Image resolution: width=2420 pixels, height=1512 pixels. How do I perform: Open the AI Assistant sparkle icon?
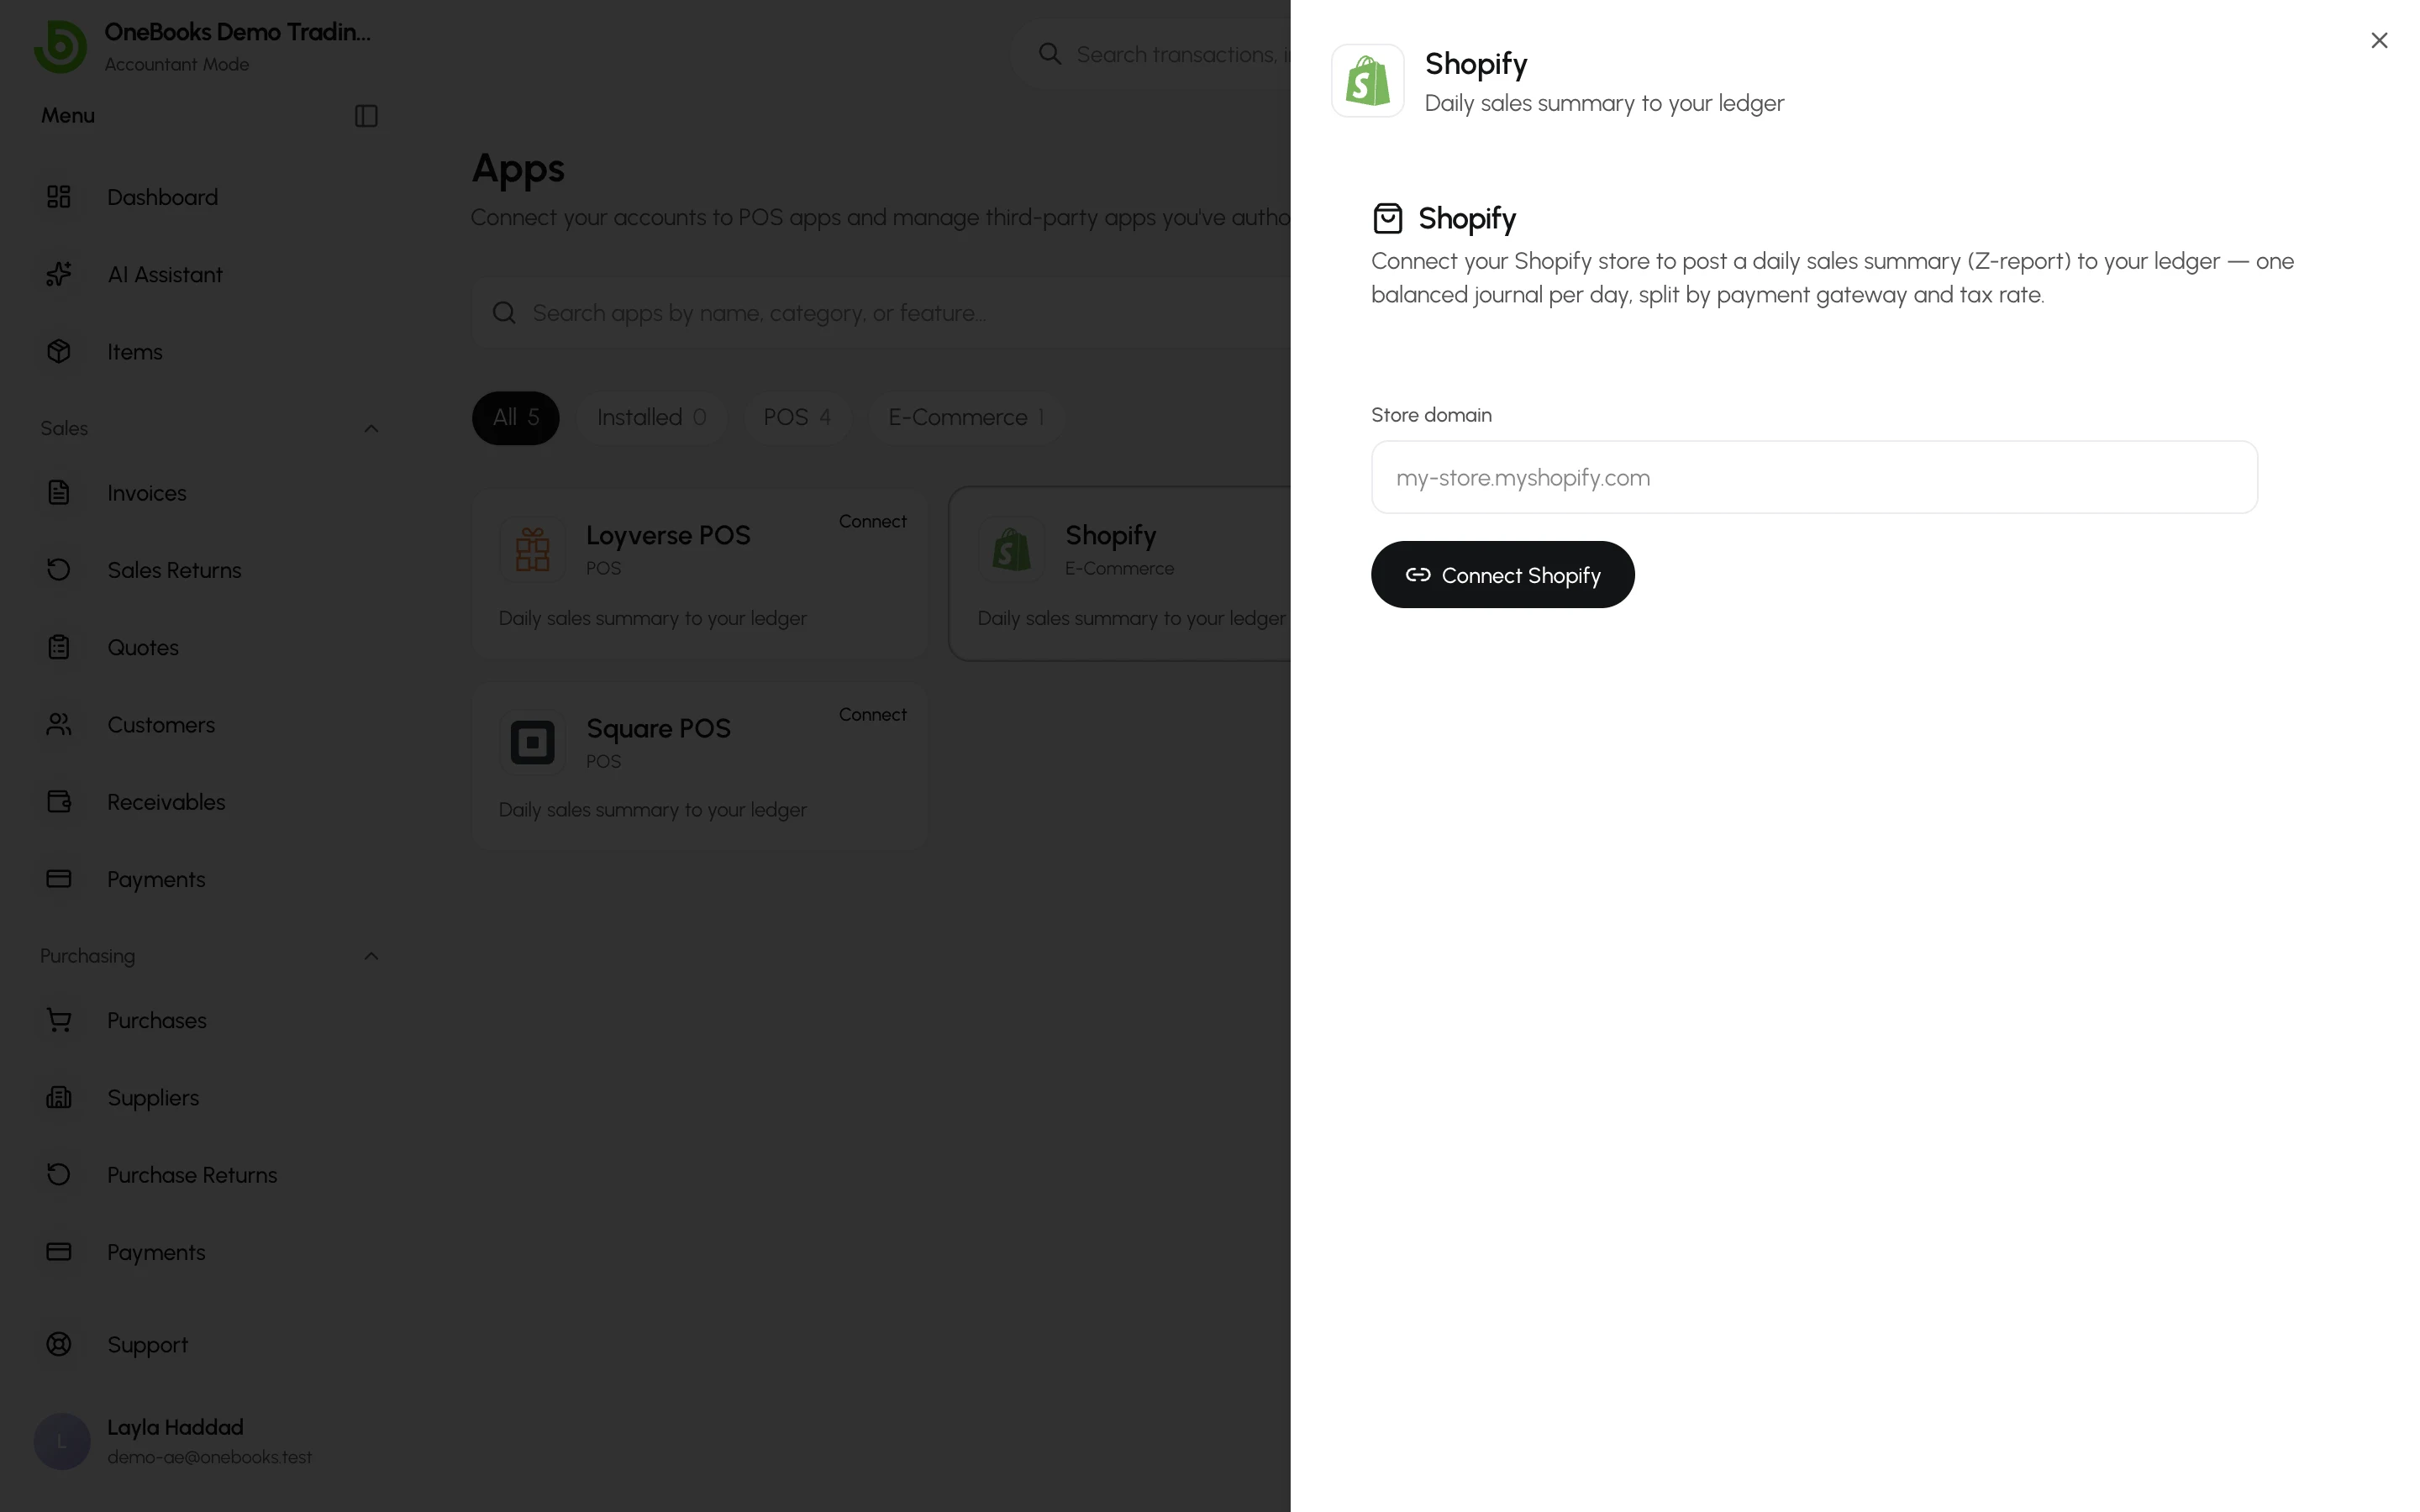click(x=59, y=274)
